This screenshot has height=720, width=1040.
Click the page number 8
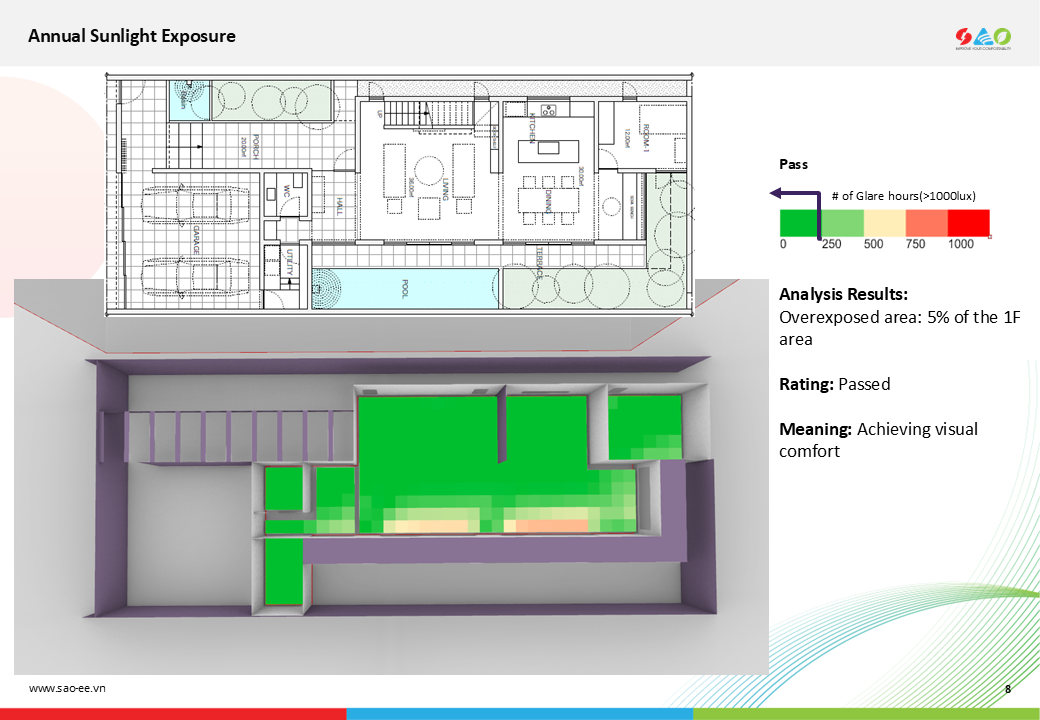point(1008,689)
